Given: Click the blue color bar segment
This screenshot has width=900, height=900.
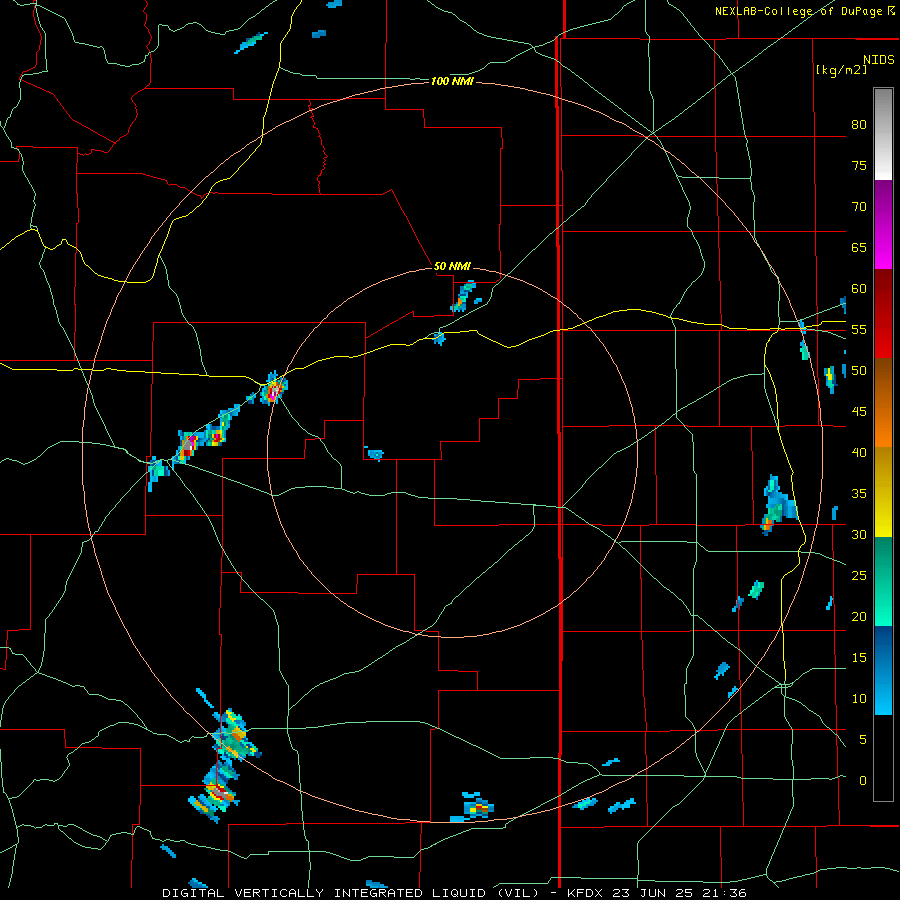Looking at the screenshot, I should 883,670.
